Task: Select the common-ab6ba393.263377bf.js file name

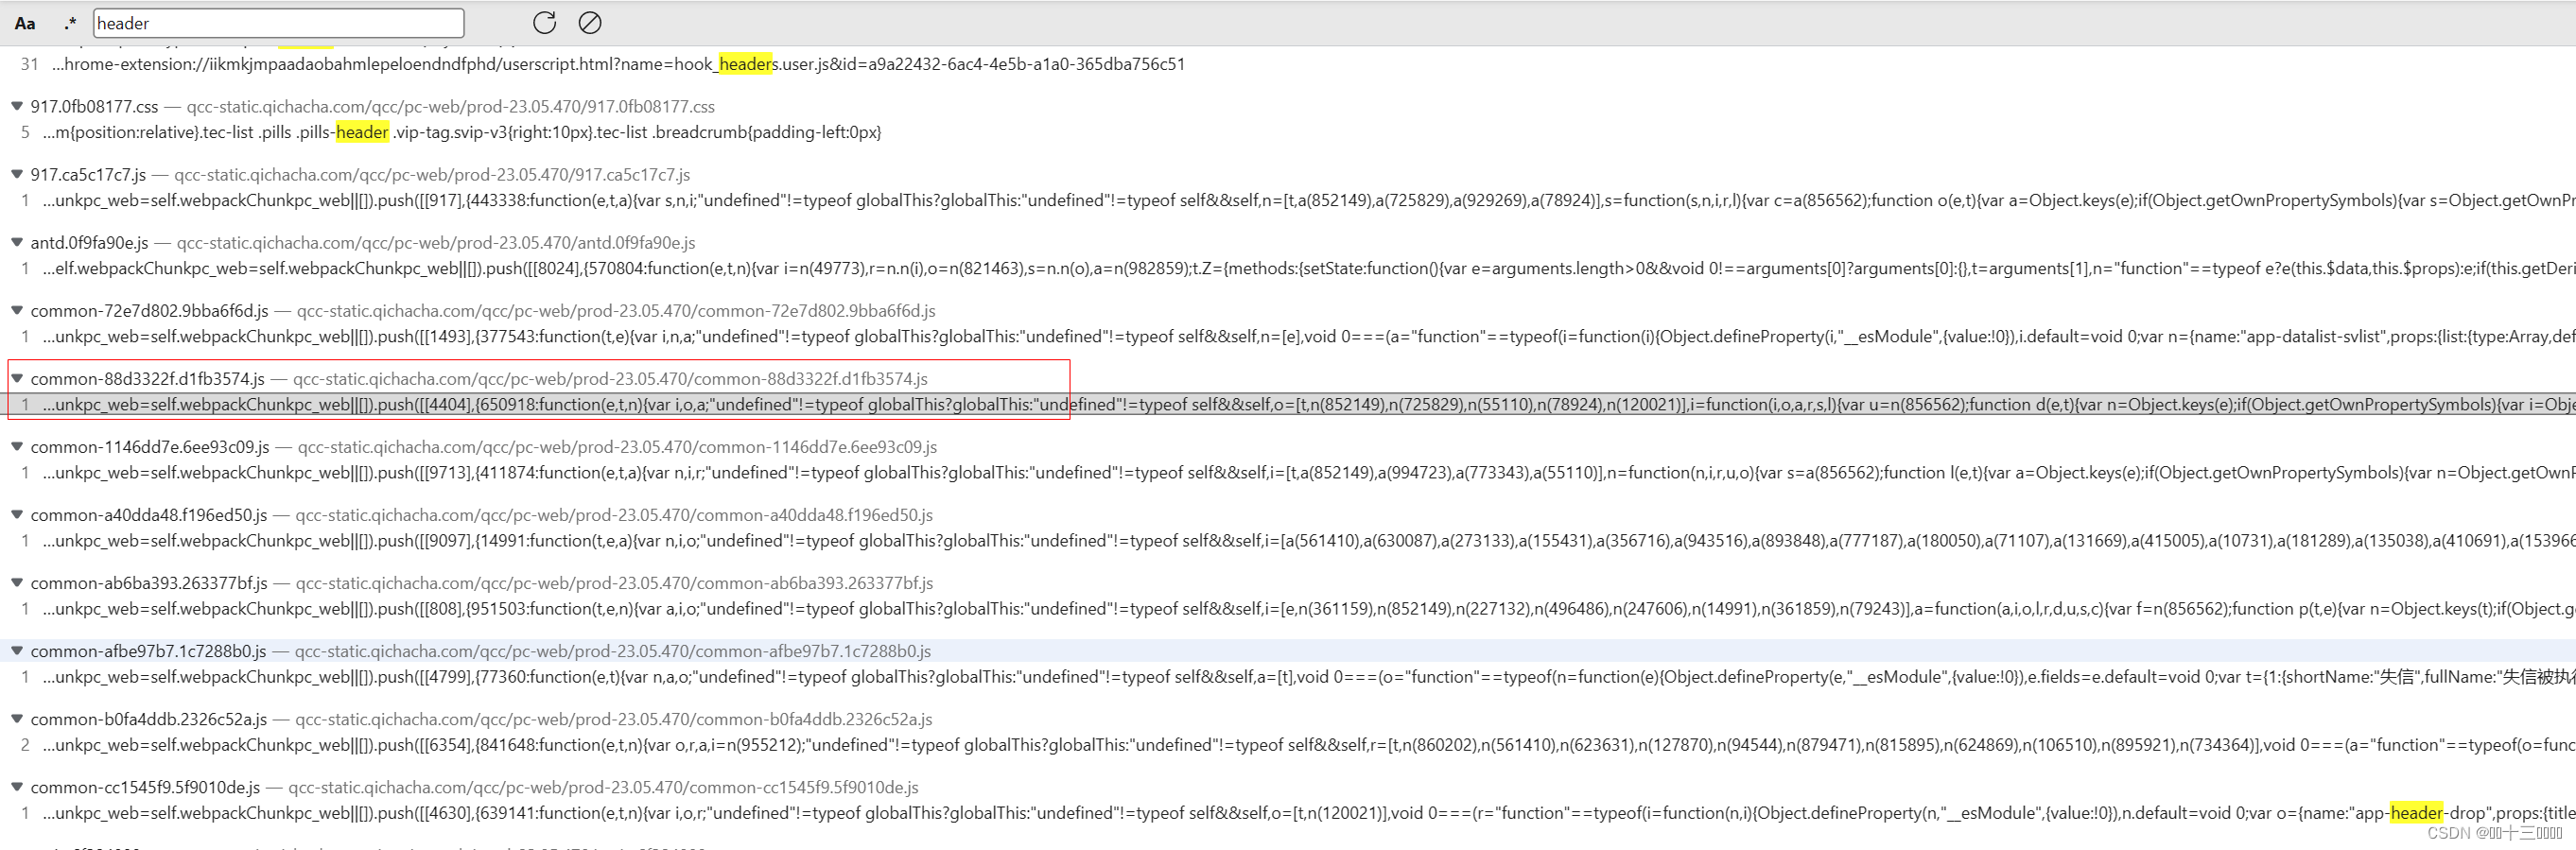Action: point(149,582)
